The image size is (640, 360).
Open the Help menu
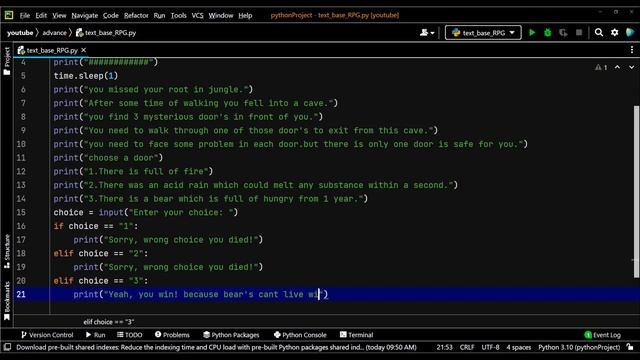(245, 16)
